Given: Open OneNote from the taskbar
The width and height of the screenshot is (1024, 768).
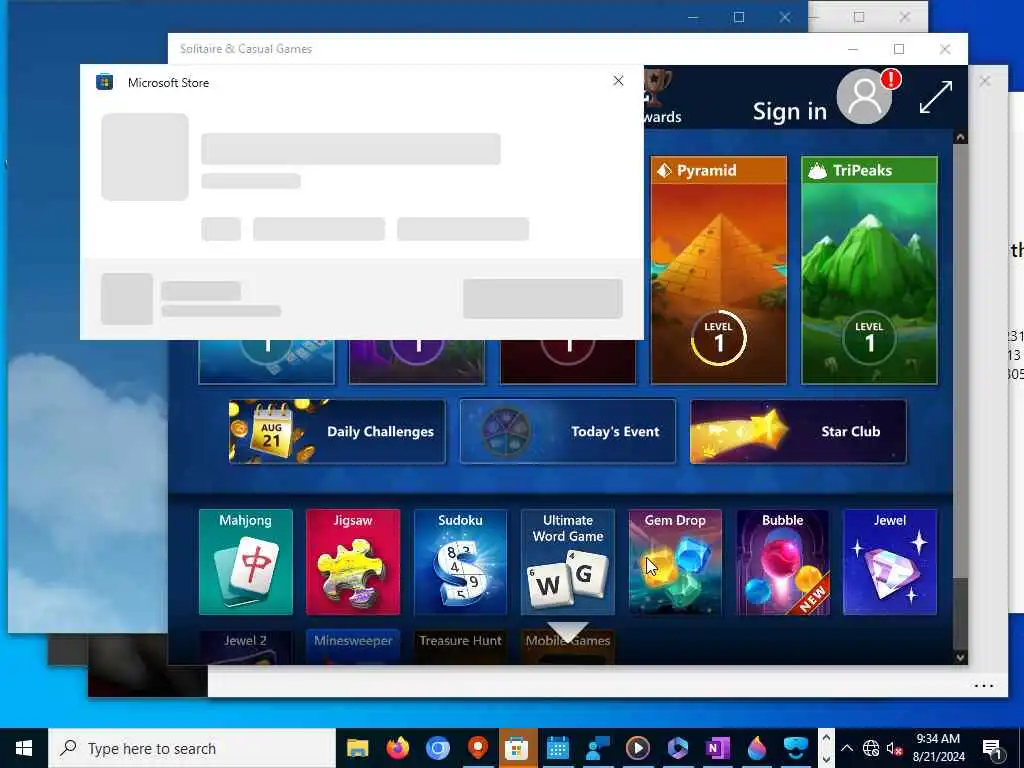Looking at the screenshot, I should click(x=717, y=748).
